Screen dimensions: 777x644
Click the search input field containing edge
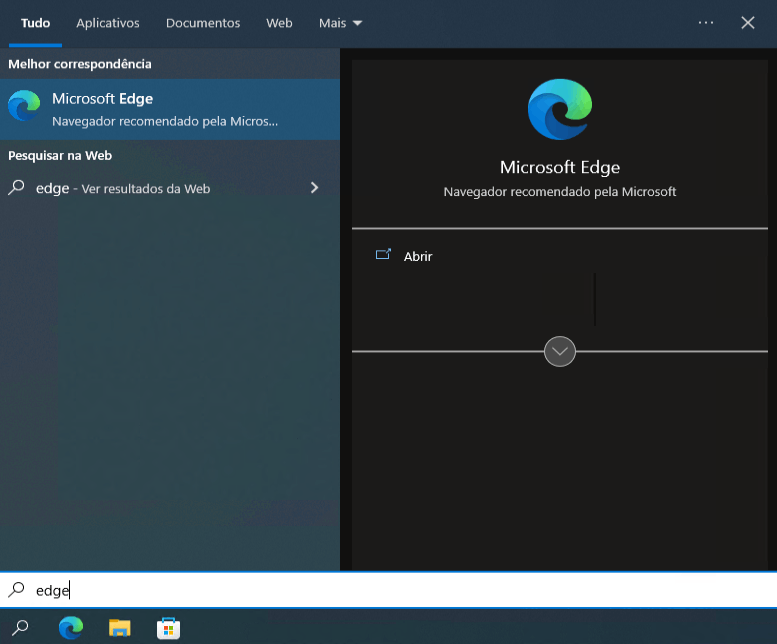pyautogui.click(x=388, y=590)
